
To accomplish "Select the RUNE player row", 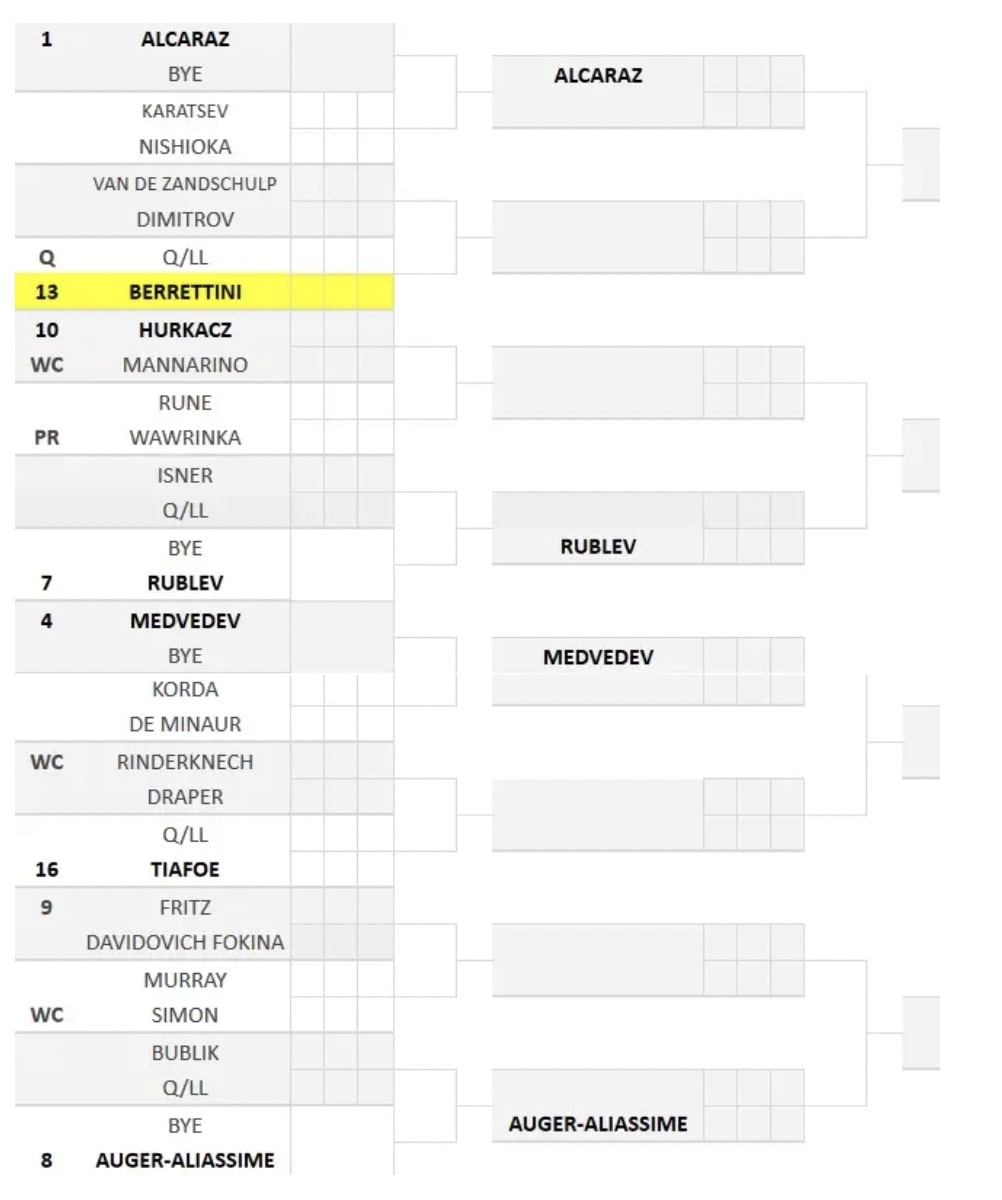I will point(185,403).
